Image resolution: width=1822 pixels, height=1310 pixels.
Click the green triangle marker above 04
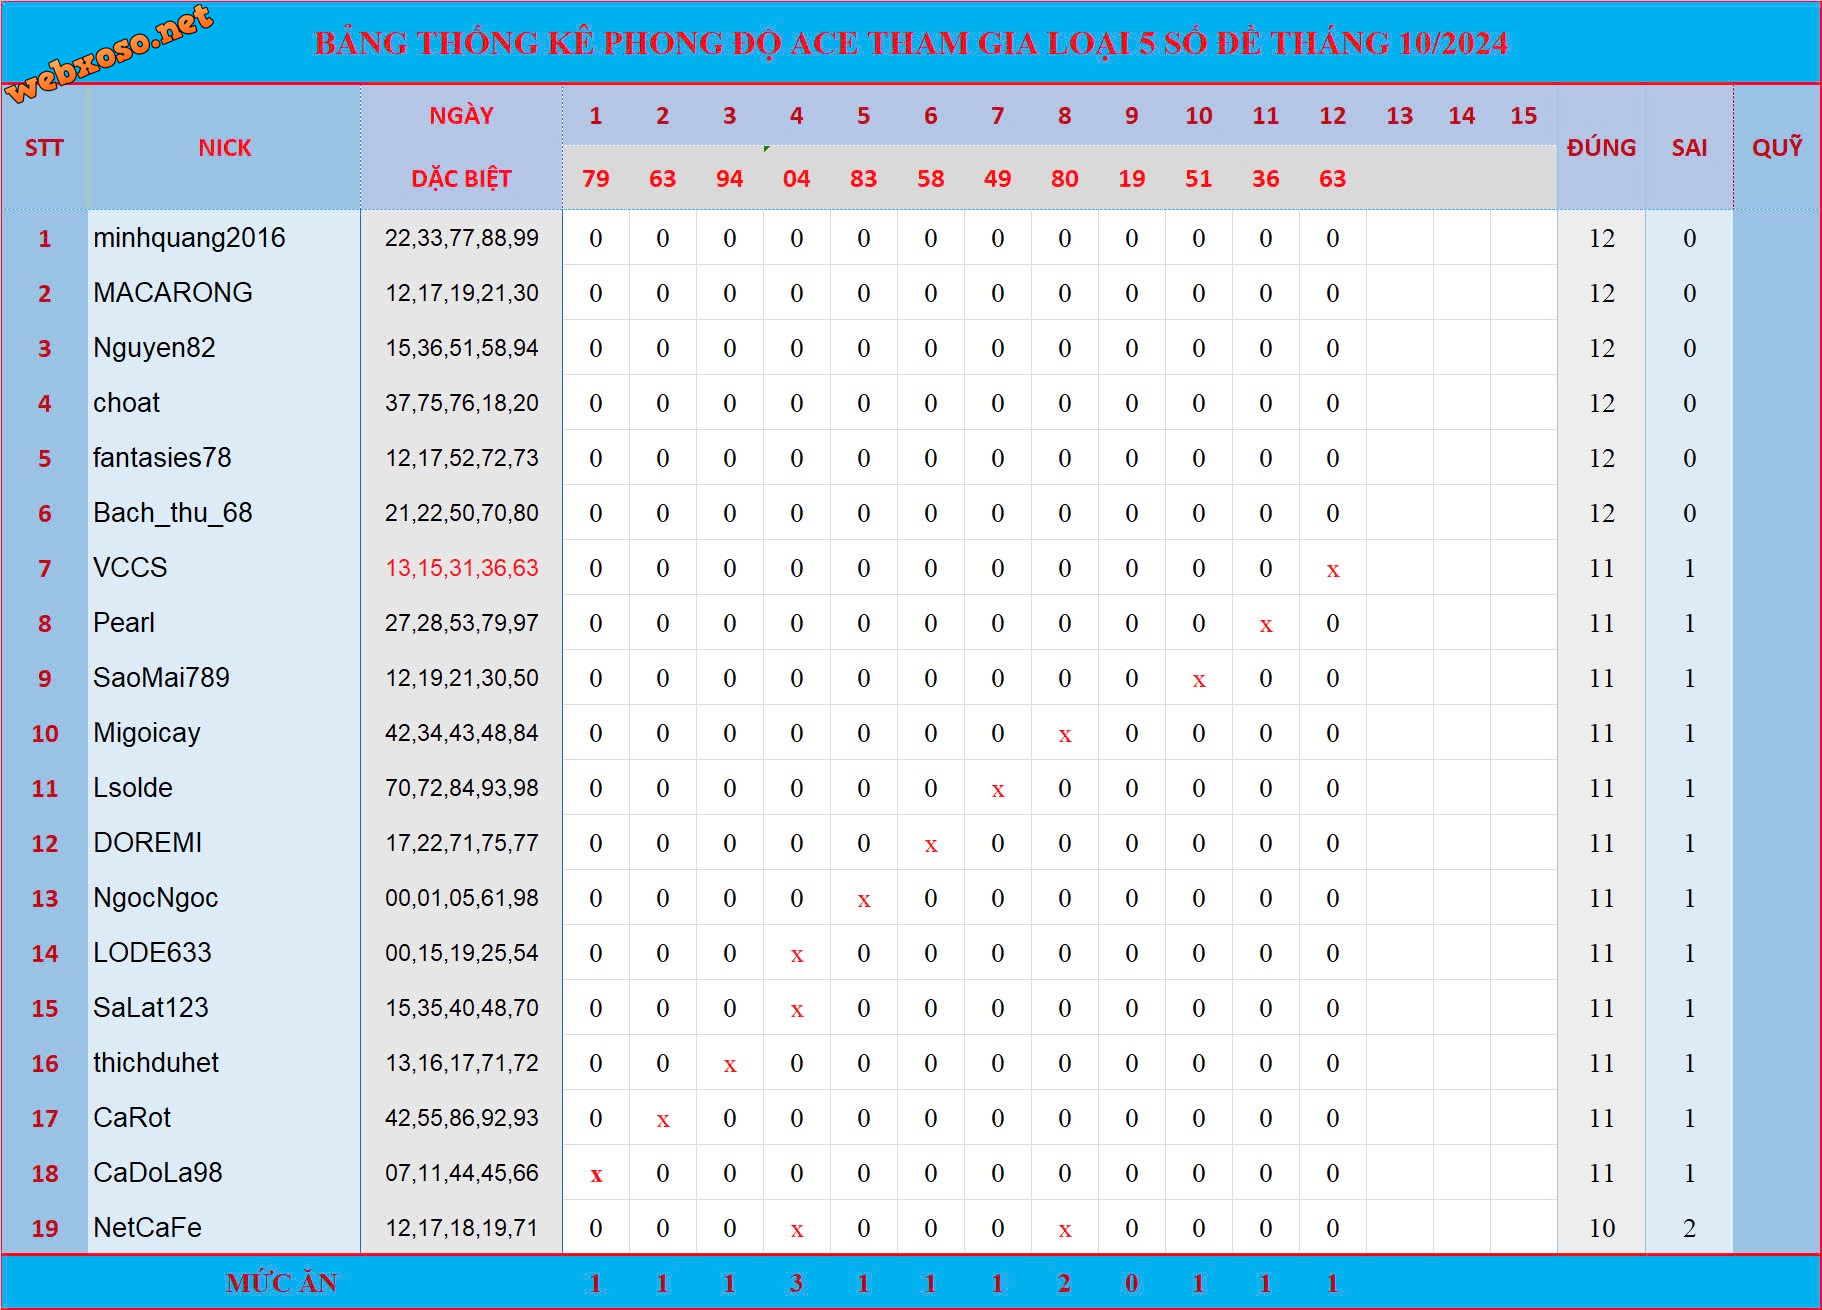click(x=767, y=149)
